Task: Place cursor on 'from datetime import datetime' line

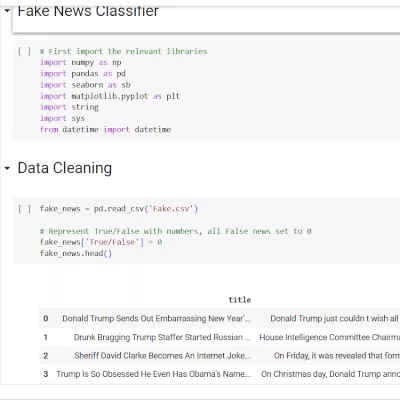Action: click(x=105, y=129)
